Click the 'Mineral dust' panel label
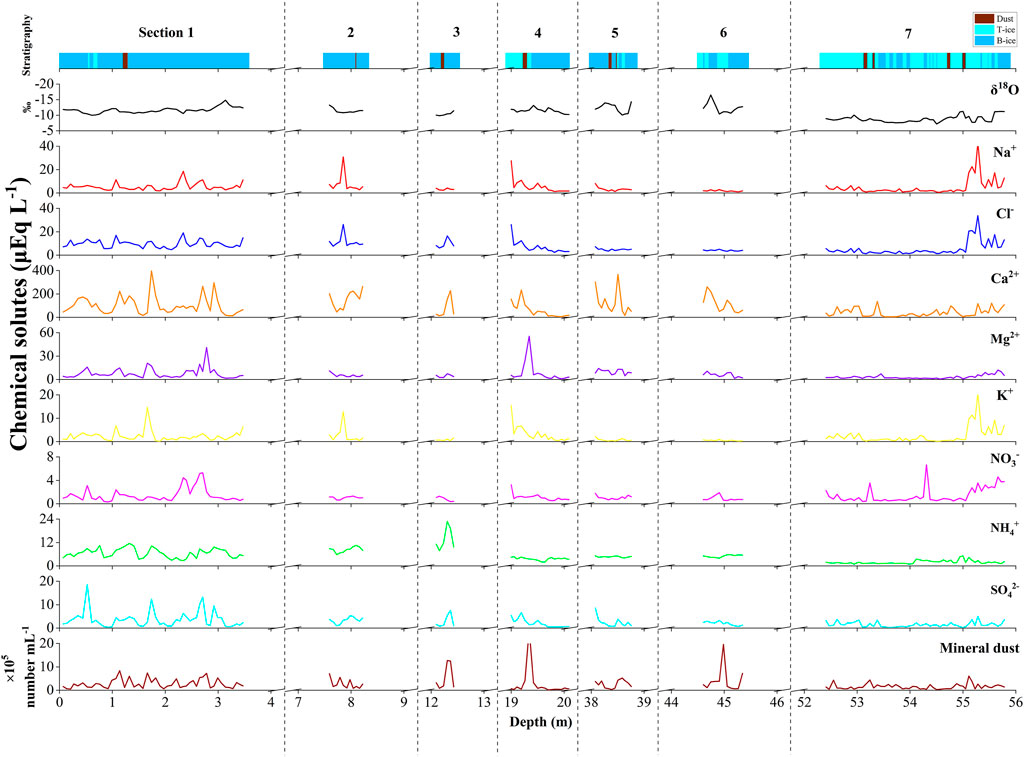Viewport: 1024px width, 757px height. pyautogui.click(x=979, y=648)
